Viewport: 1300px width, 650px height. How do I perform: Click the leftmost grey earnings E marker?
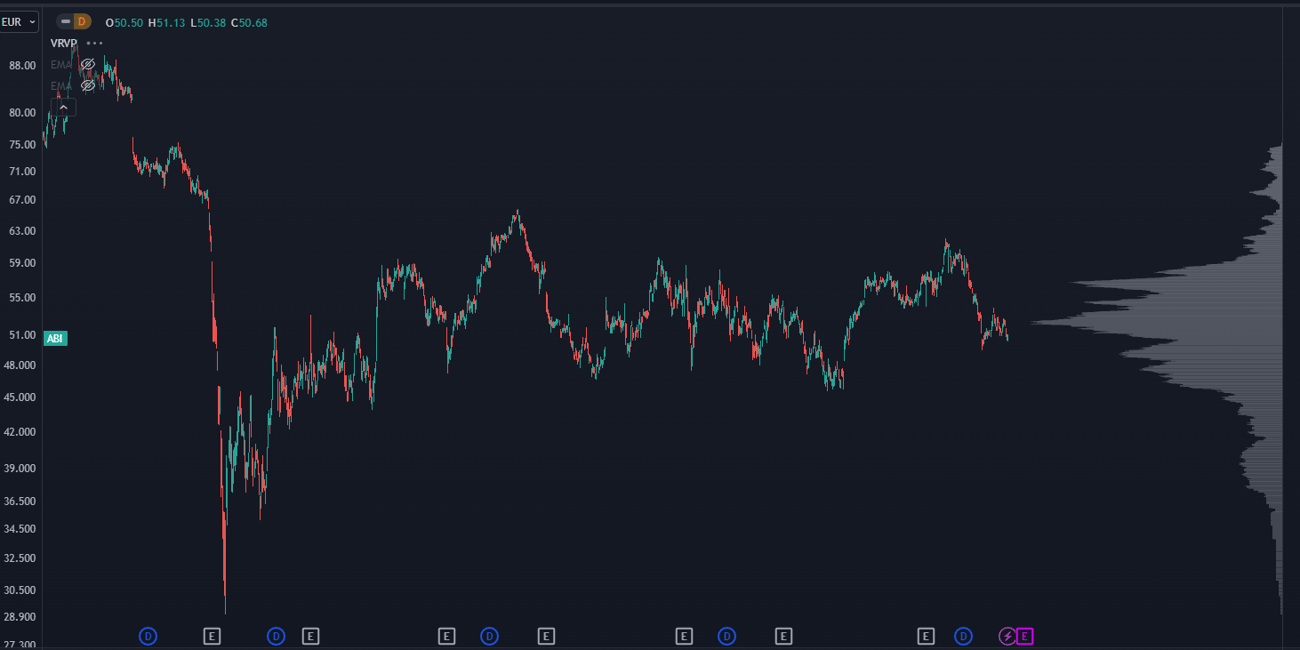tap(212, 636)
